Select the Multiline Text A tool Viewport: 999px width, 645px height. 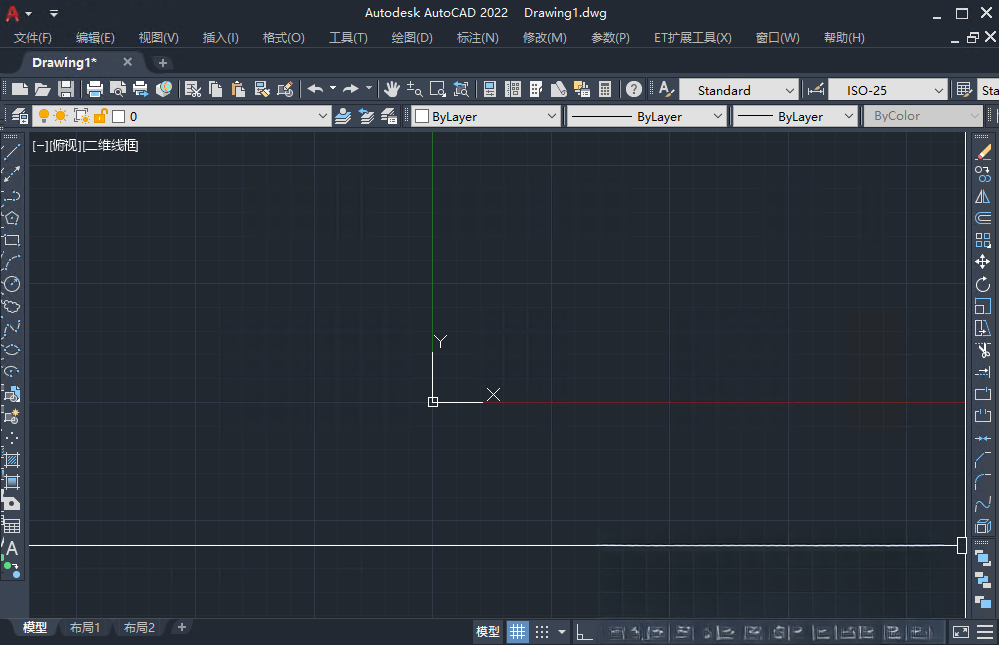pos(11,548)
